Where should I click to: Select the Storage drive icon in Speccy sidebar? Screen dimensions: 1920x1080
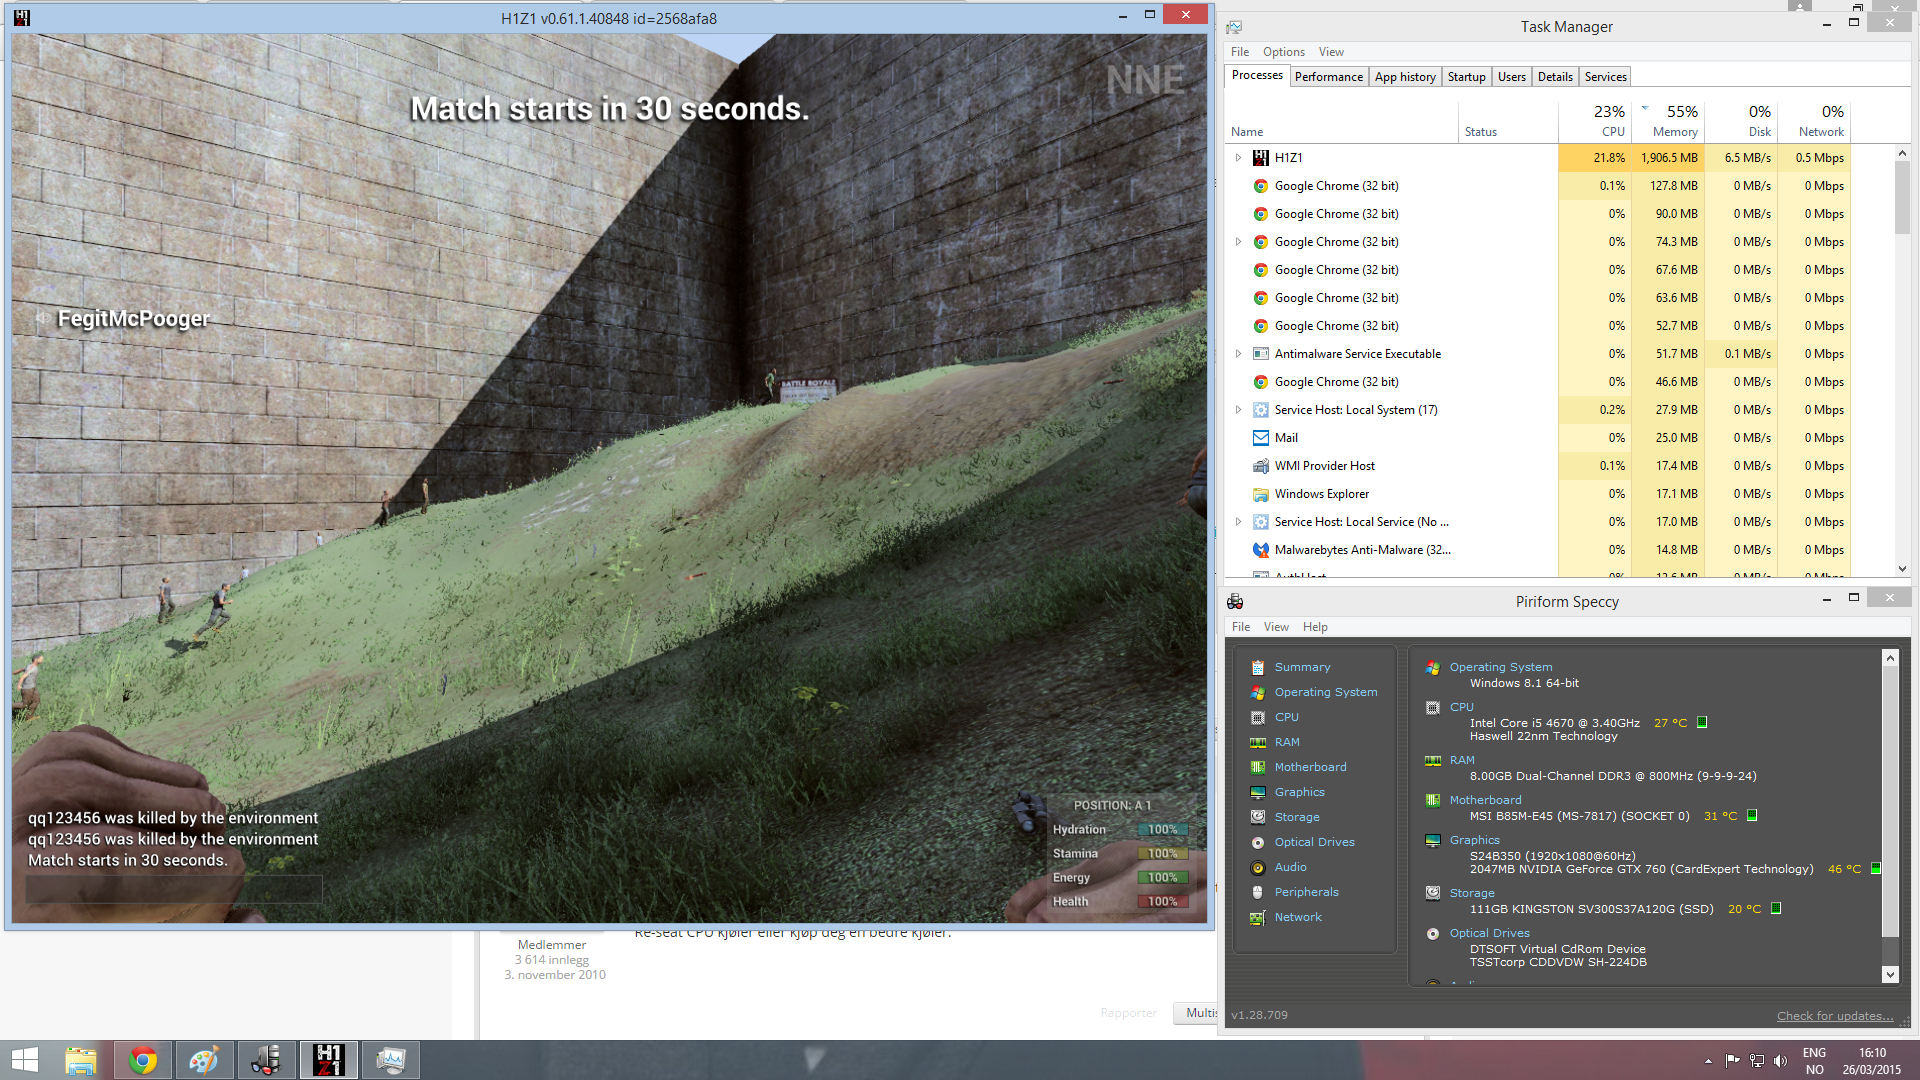tap(1258, 817)
